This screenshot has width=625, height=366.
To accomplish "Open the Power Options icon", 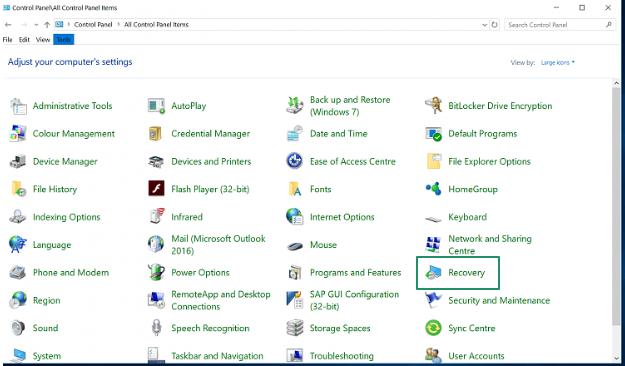I will point(156,272).
